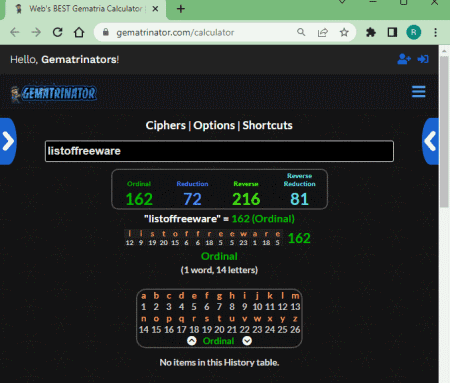Viewport: 450px width, 383px height.
Task: Click the "Hello, Gematrinators!" greeting
Action: pos(65,60)
